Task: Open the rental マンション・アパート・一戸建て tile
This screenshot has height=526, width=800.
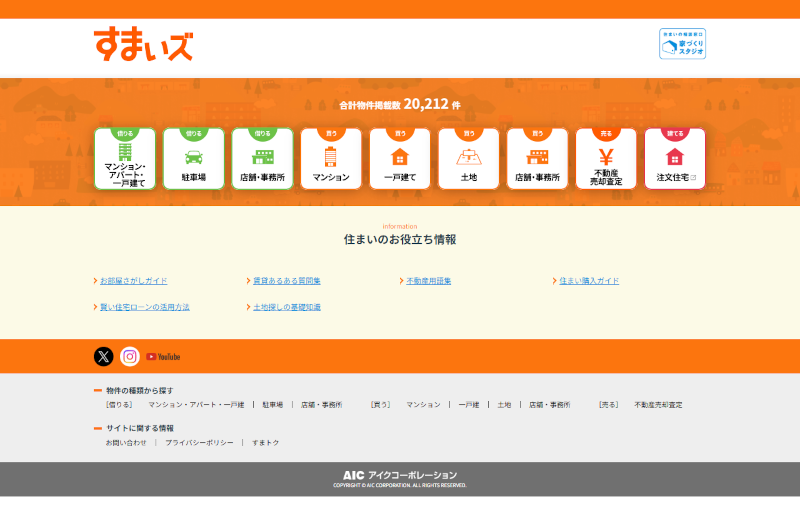Action: (125, 159)
